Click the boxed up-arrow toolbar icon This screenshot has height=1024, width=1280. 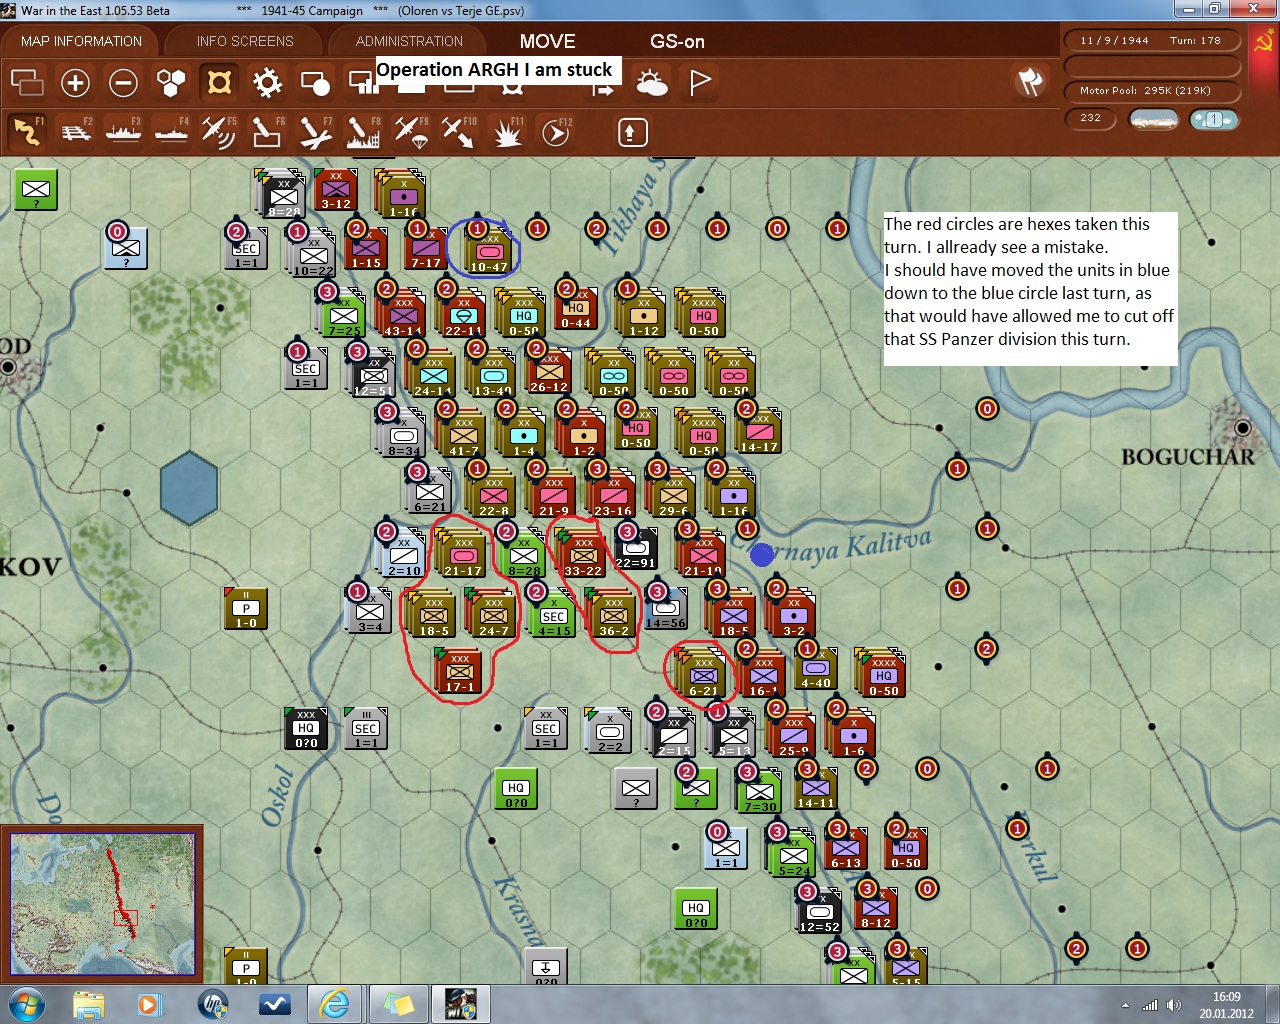(632, 132)
